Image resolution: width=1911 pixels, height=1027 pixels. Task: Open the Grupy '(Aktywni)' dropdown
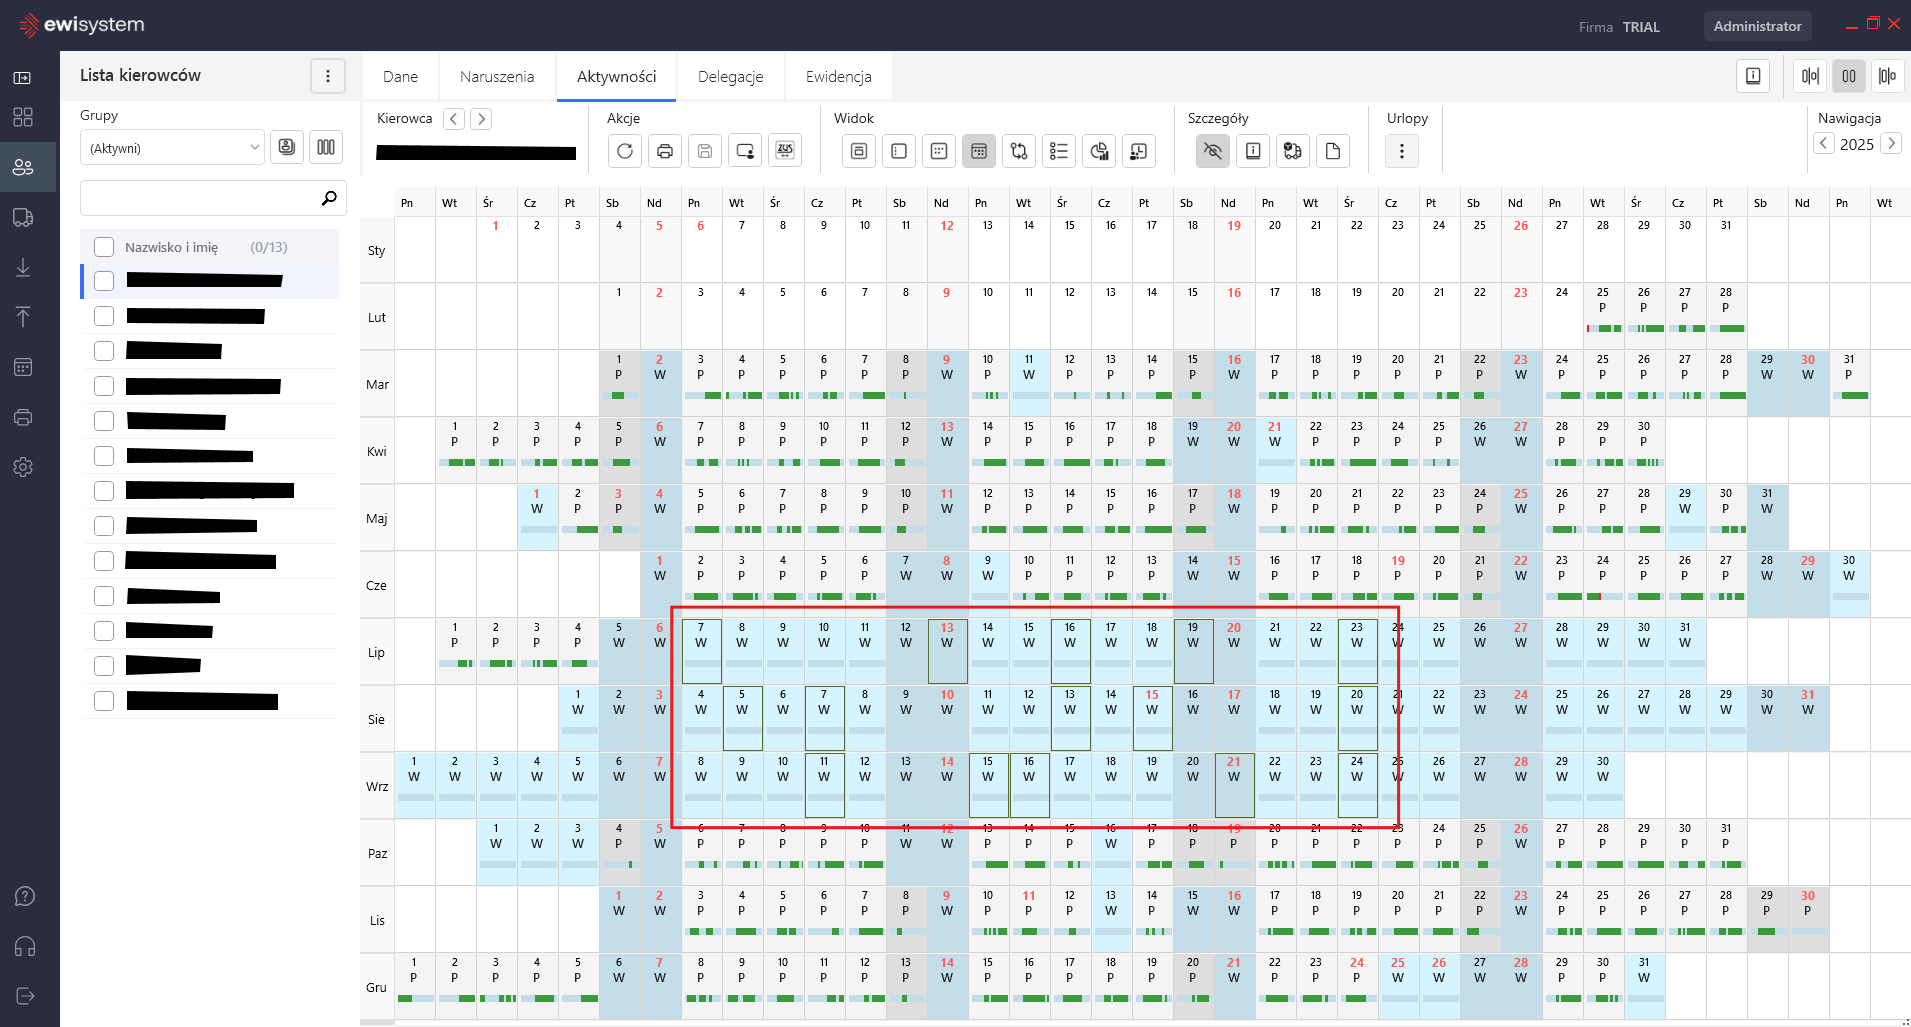tap(172, 148)
